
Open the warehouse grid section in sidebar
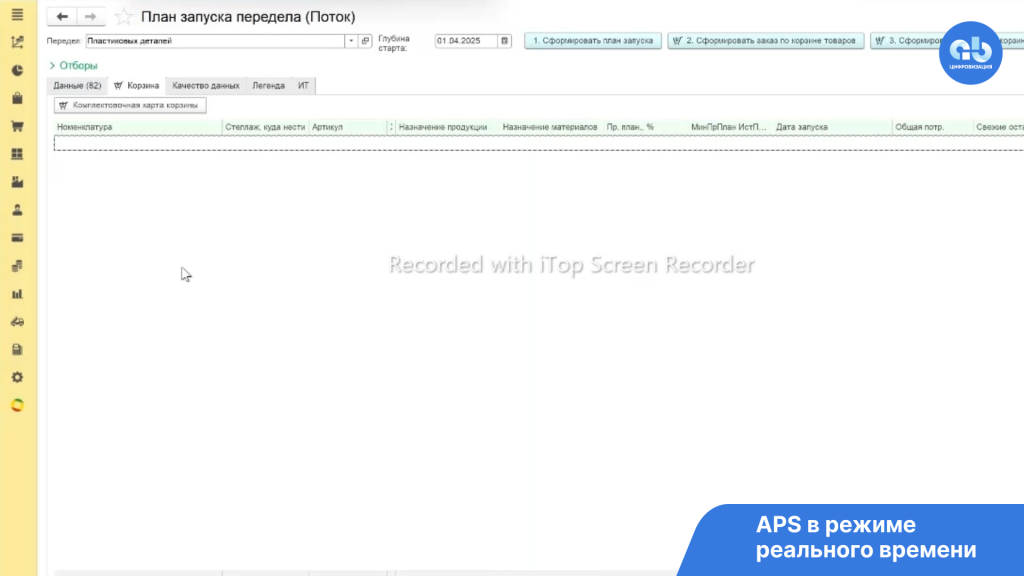(18, 154)
